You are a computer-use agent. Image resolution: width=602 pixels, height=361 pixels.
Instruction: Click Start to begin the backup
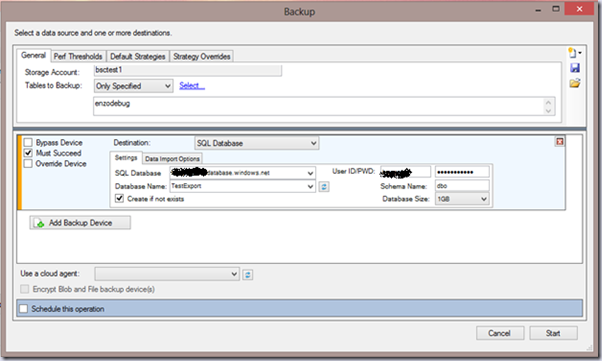click(553, 333)
